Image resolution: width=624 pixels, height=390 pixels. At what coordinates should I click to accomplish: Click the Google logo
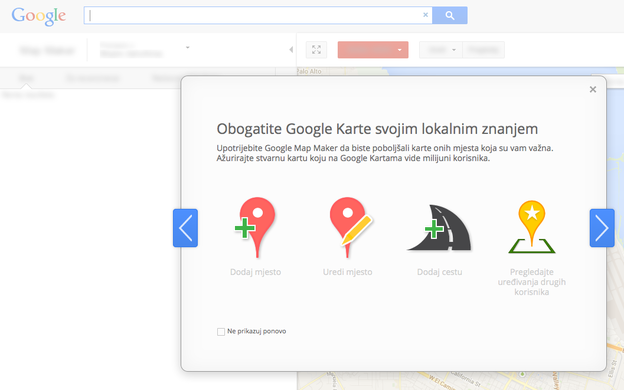39,16
